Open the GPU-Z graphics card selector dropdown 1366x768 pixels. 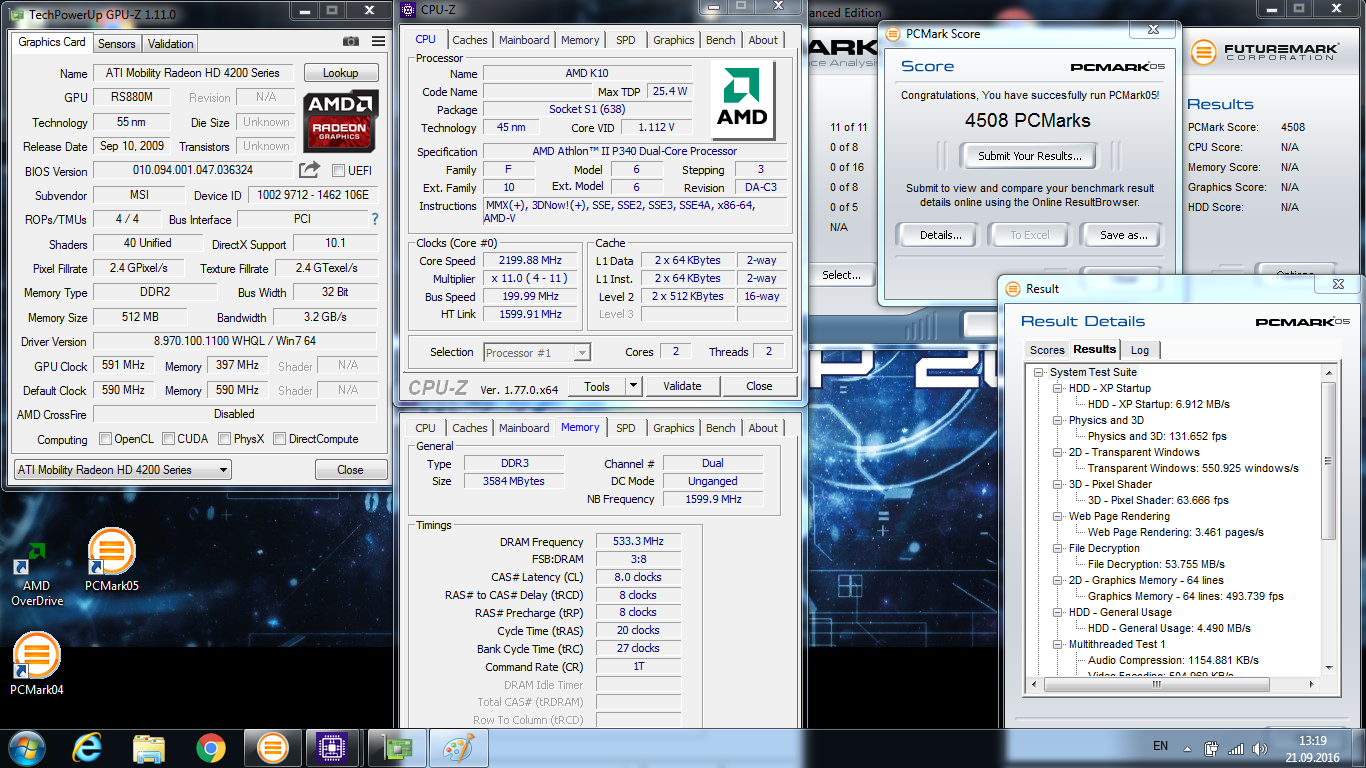point(122,470)
